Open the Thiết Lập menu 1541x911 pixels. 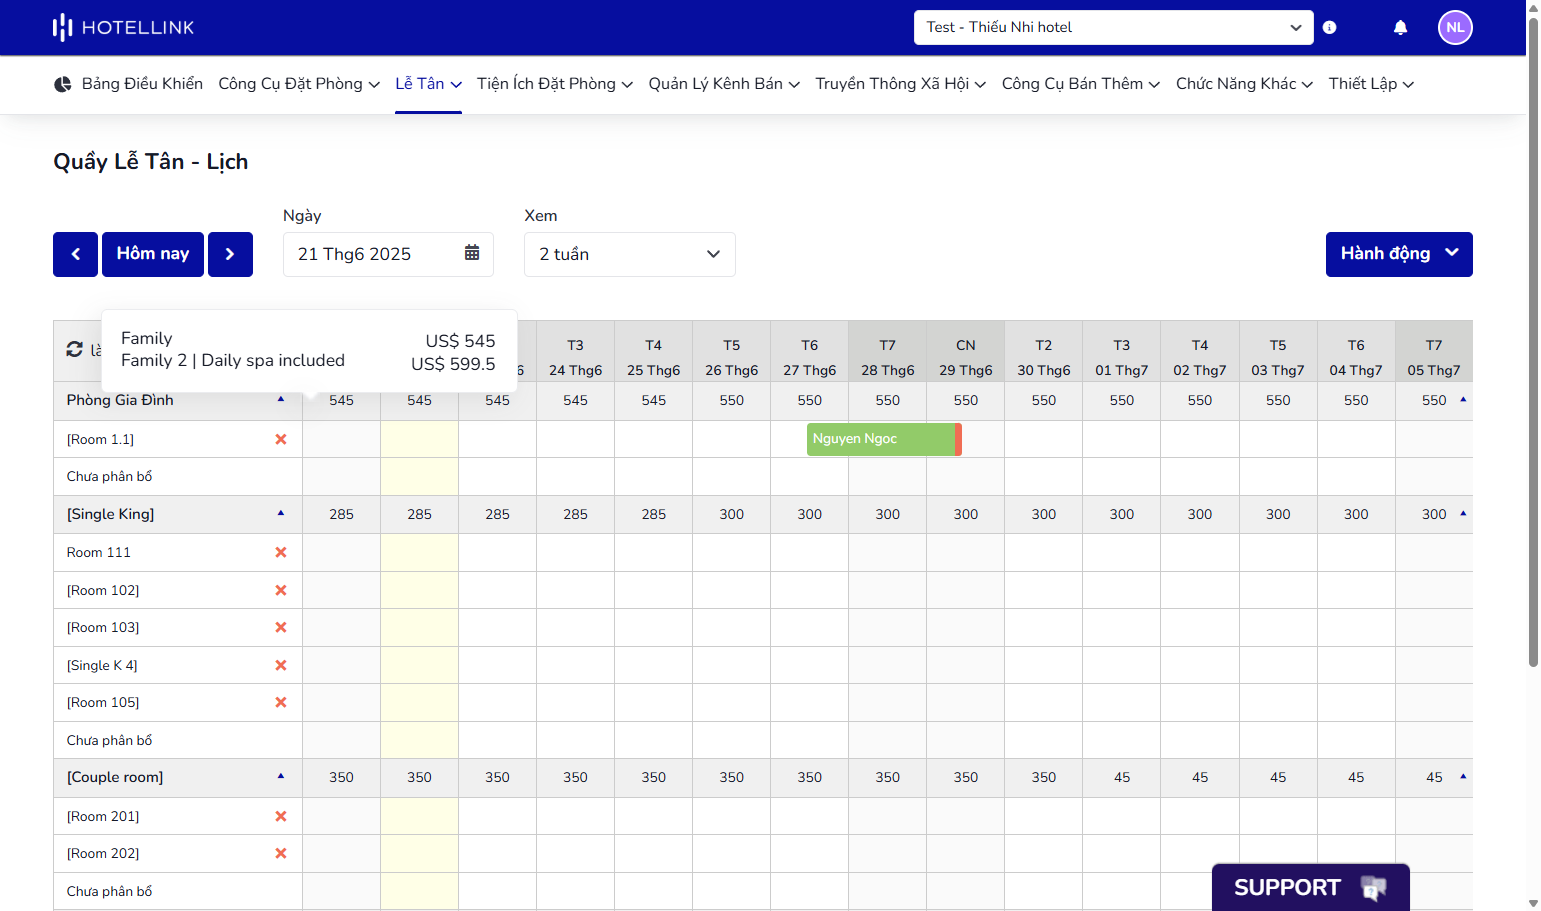(1371, 84)
